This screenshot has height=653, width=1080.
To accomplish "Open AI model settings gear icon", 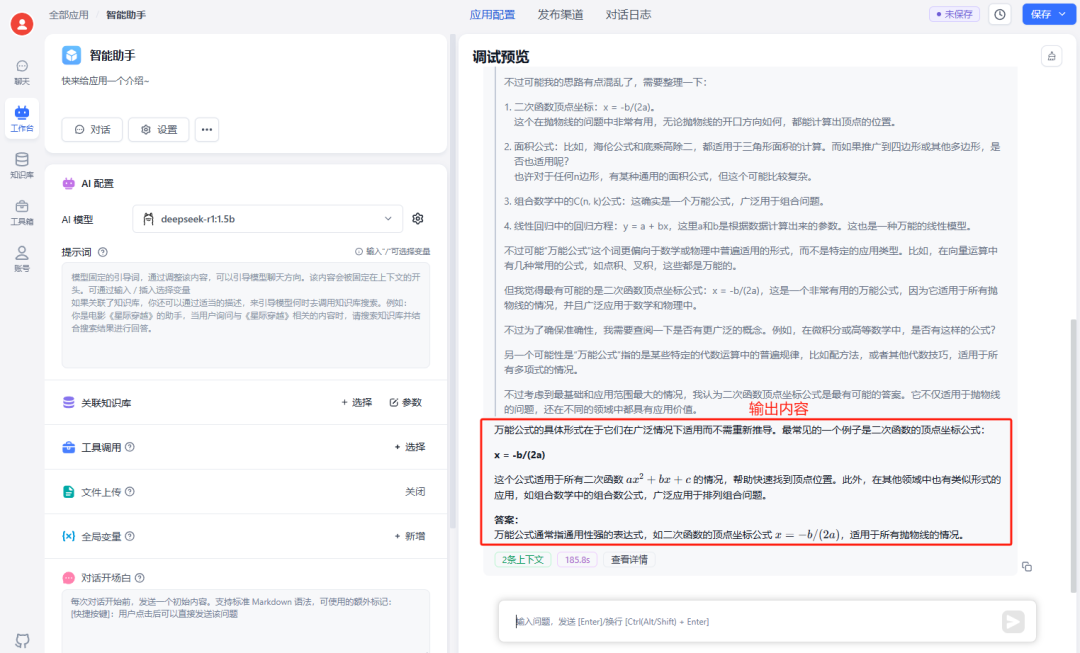I will click(x=417, y=218).
